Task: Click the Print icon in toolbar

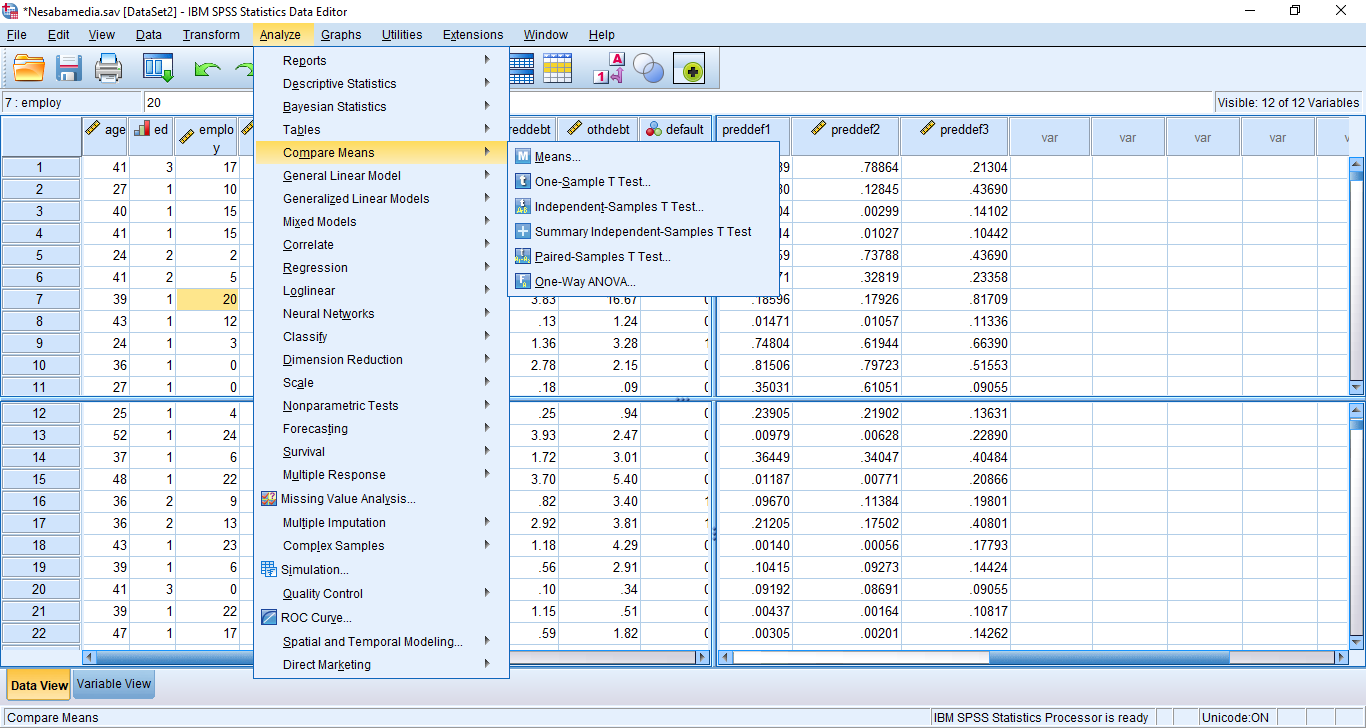Action: (108, 69)
